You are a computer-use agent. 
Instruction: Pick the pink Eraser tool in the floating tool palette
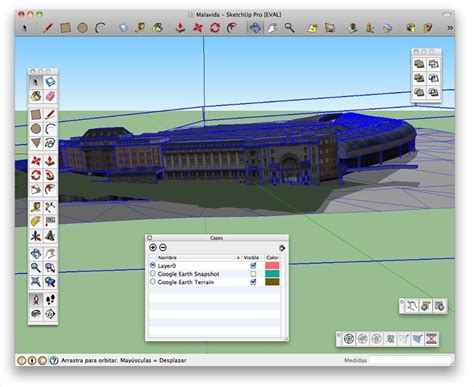50,96
